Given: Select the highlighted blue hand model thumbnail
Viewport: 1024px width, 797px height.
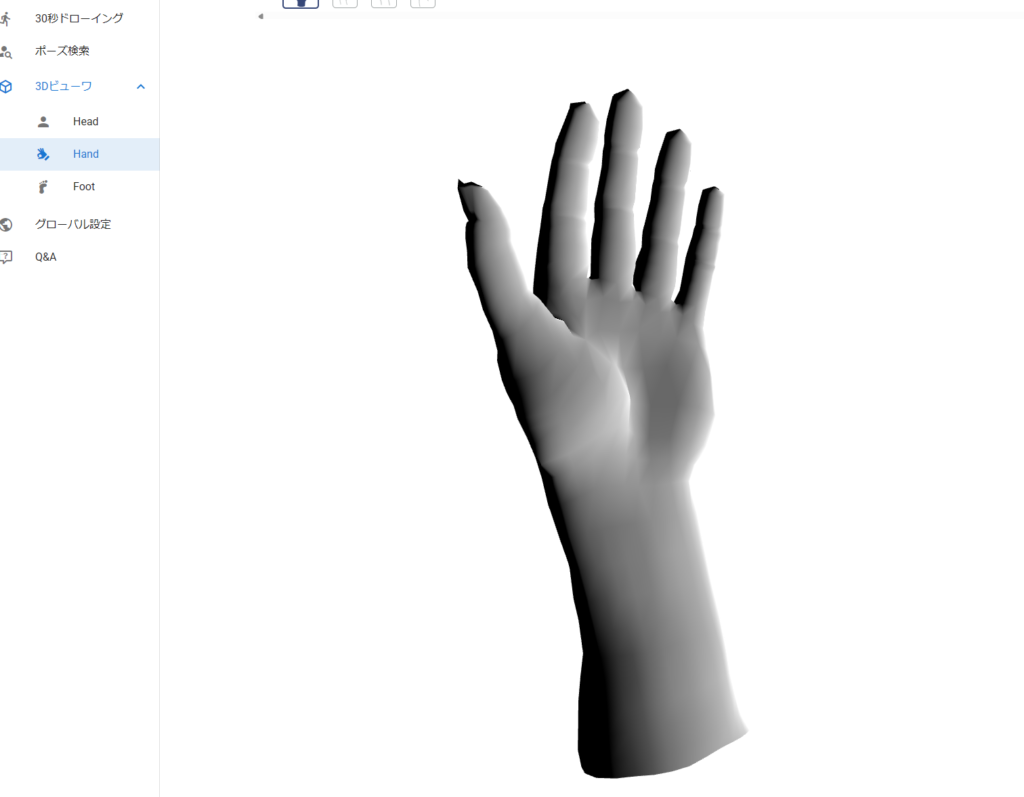Looking at the screenshot, I should click(x=301, y=3).
